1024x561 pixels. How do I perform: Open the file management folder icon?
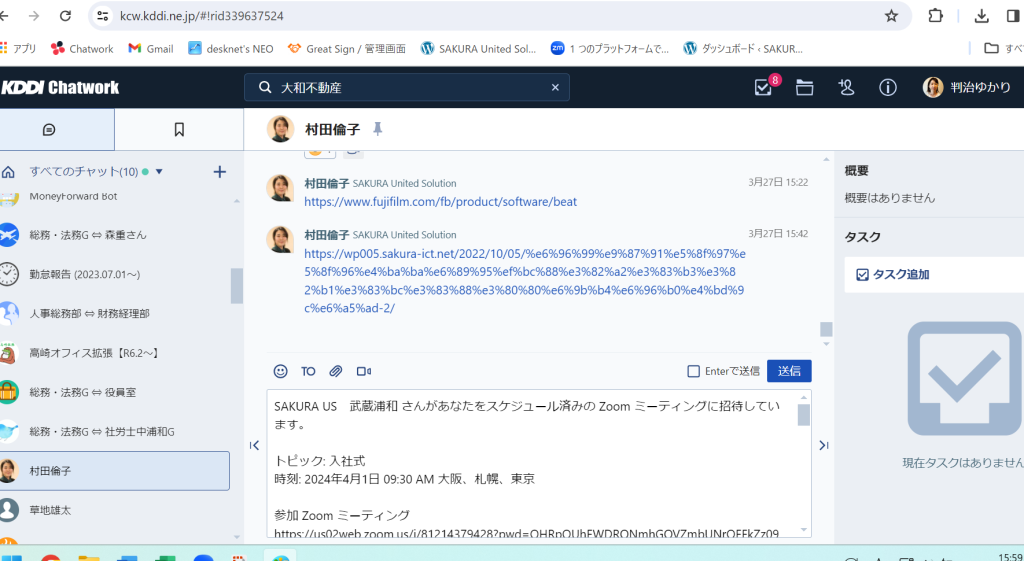tap(804, 88)
